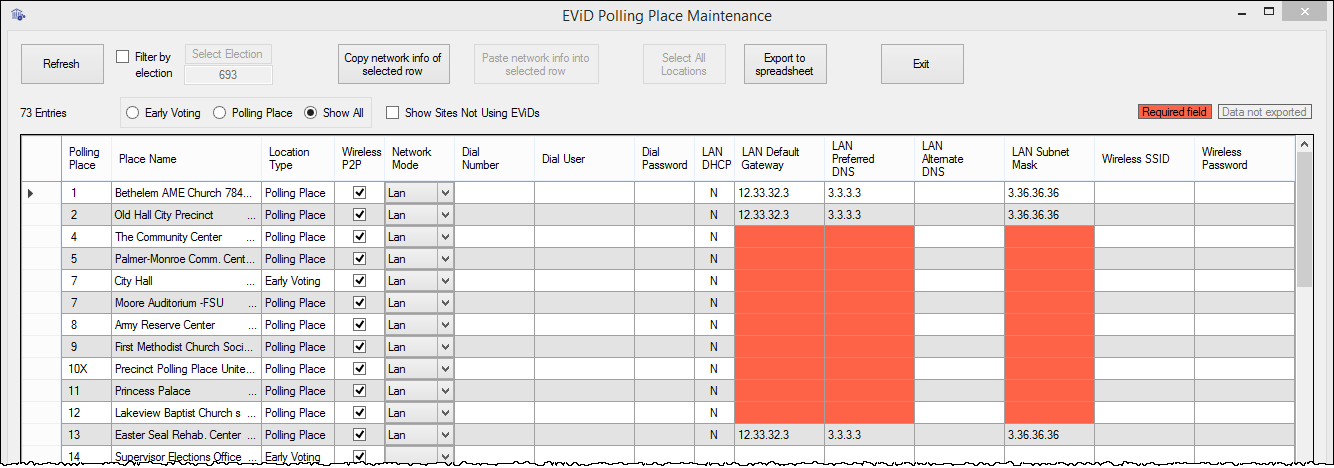1334x468 pixels.
Task: Click polling place number 10X cell
Action: point(87,369)
